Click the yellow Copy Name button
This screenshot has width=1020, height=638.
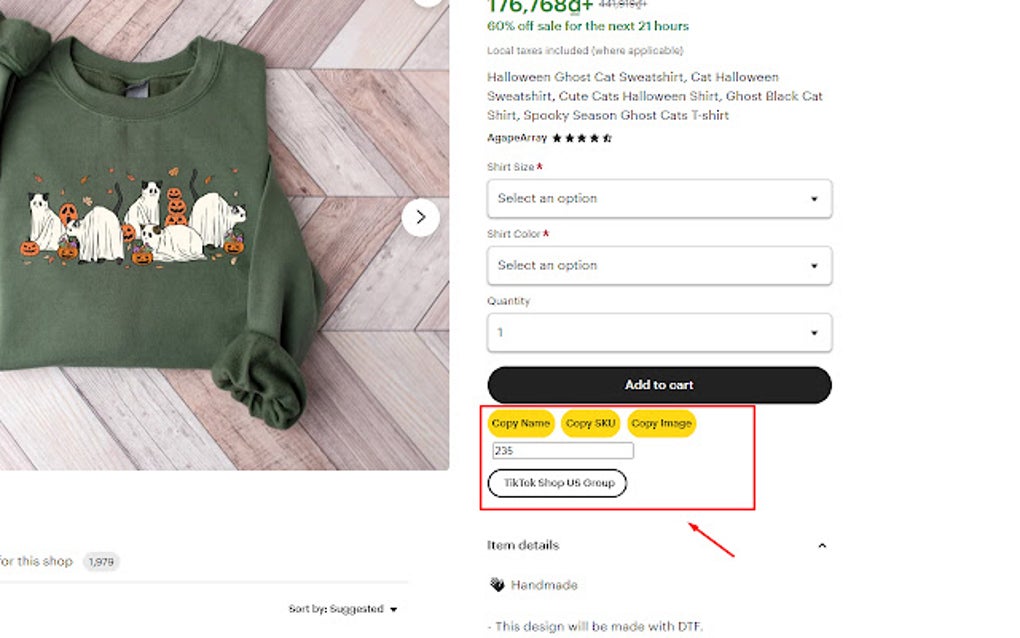pos(521,423)
